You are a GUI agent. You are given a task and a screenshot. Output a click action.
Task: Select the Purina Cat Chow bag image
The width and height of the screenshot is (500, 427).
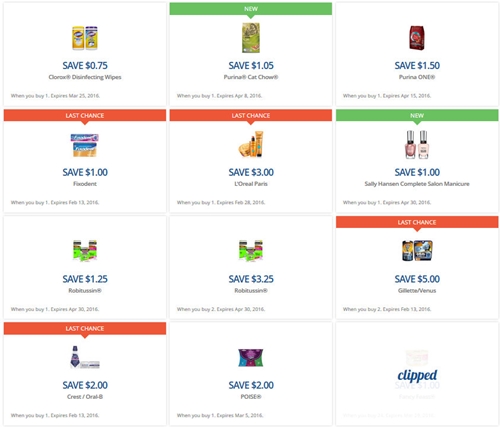click(251, 38)
